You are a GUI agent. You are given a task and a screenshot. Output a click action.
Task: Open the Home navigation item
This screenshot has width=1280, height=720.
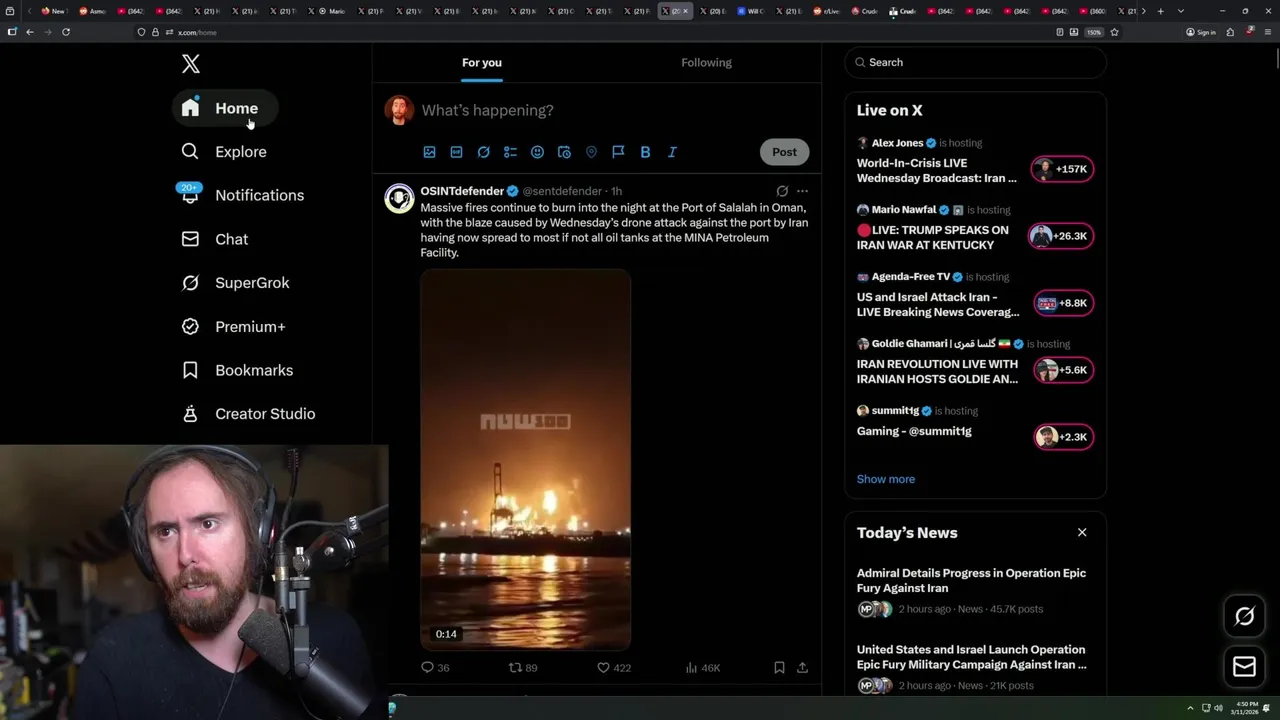pyautogui.click(x=225, y=108)
